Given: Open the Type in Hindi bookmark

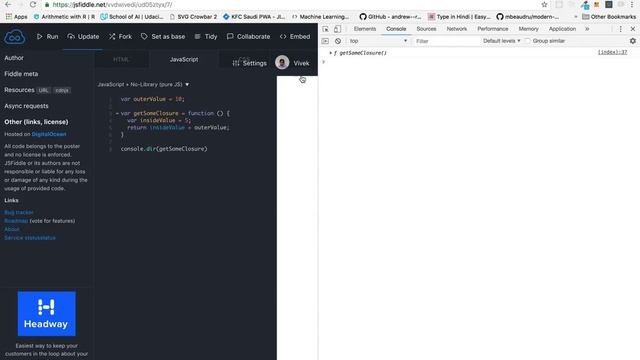Looking at the screenshot, I should click(459, 17).
